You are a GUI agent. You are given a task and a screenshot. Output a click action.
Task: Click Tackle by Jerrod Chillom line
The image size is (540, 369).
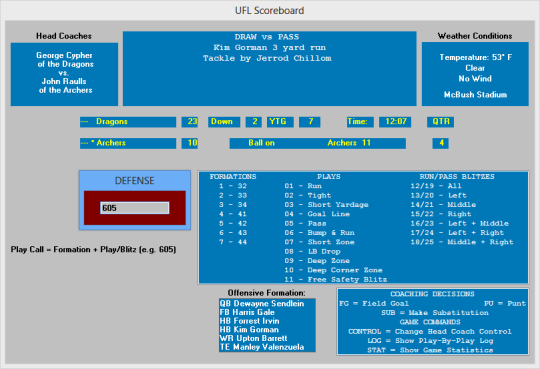pyautogui.click(x=267, y=58)
